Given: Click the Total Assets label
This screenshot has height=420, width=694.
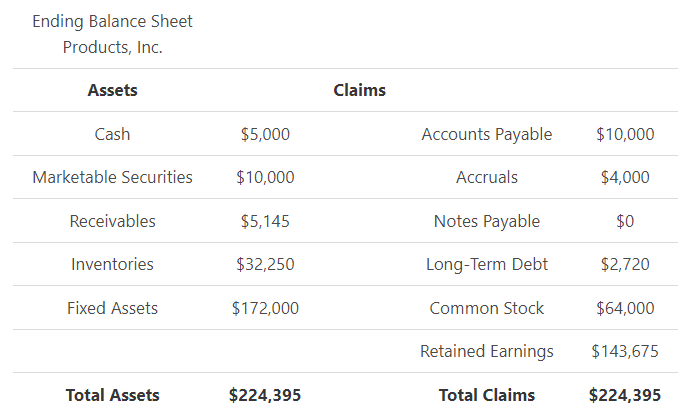Looking at the screenshot, I should pyautogui.click(x=112, y=395).
